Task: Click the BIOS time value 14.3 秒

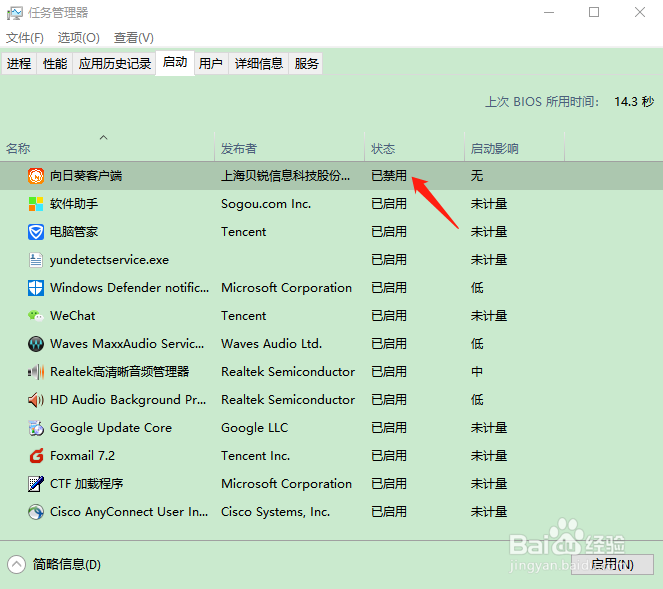Action: tap(634, 102)
